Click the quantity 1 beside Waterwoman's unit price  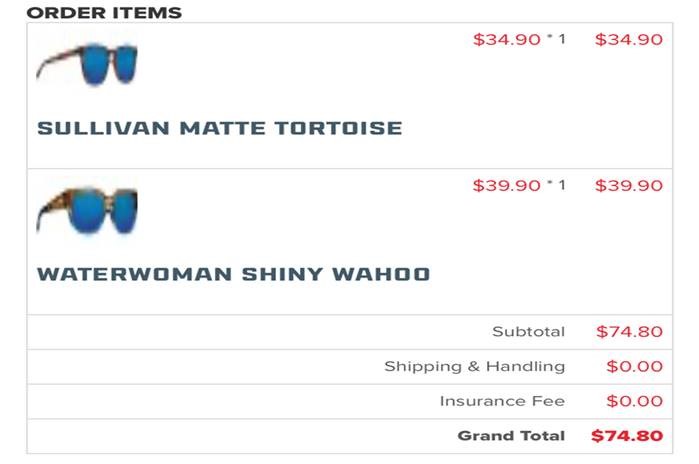[562, 185]
